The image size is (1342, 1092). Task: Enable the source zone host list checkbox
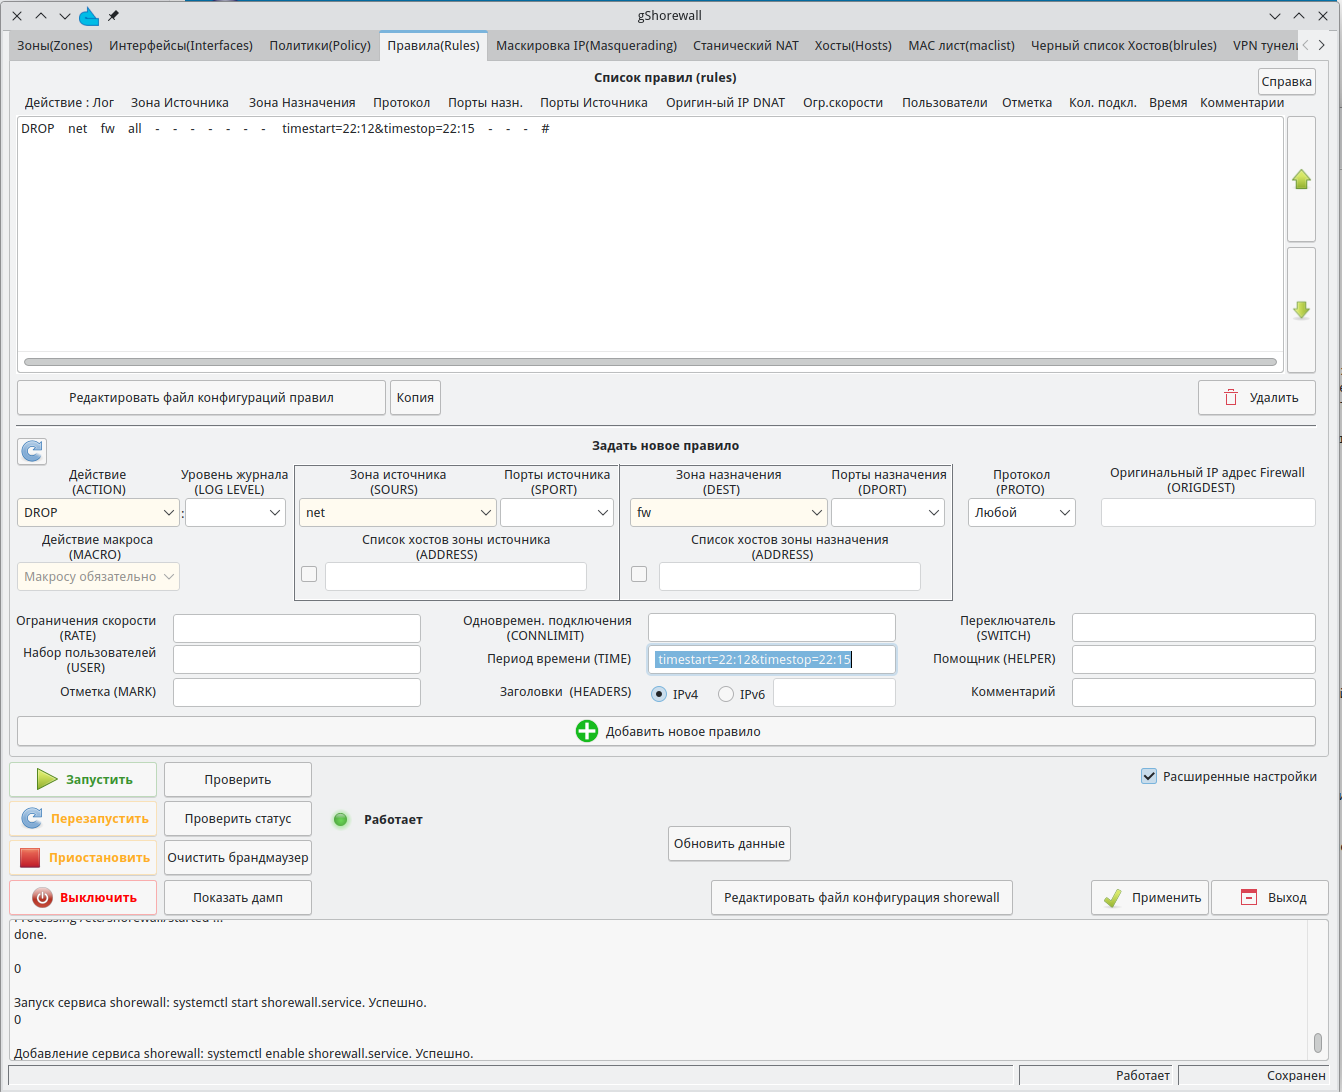point(309,574)
